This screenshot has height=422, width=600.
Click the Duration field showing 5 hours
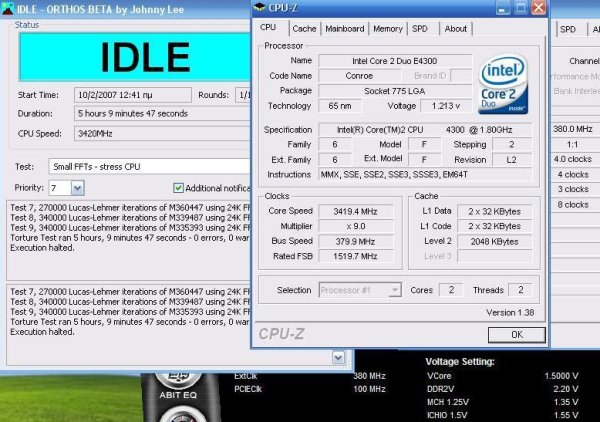coord(162,114)
